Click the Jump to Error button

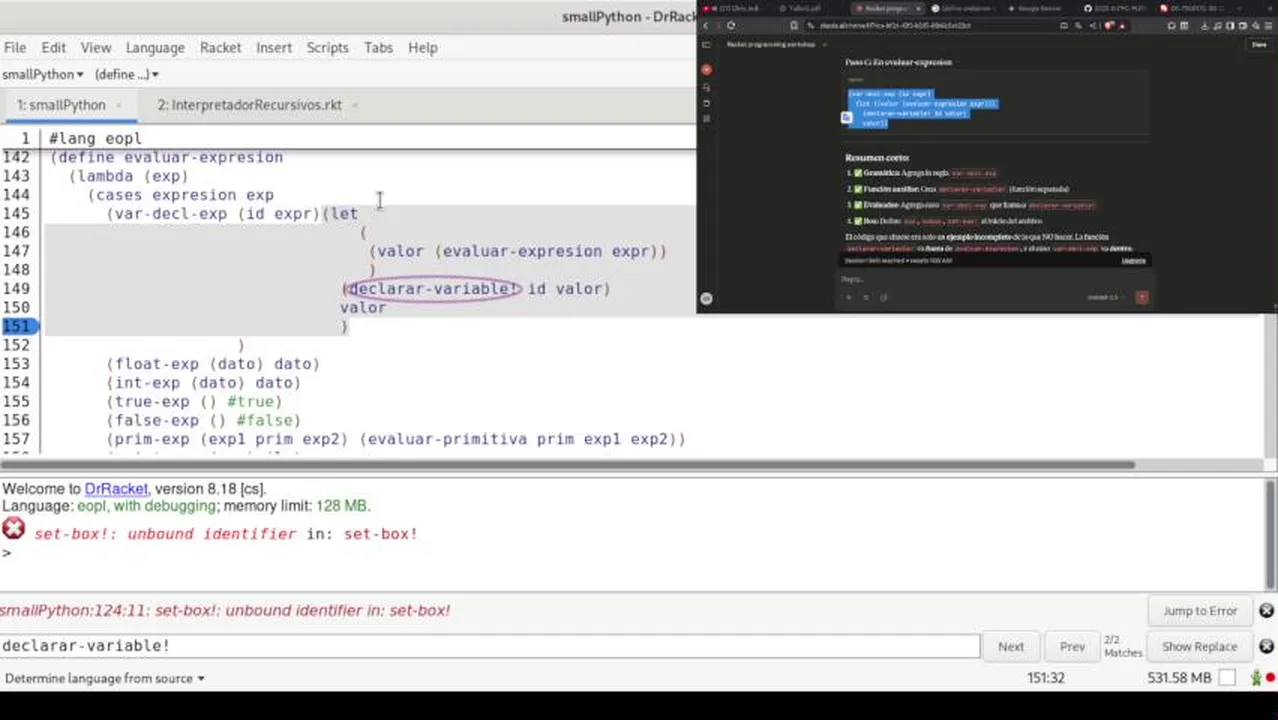point(1200,610)
